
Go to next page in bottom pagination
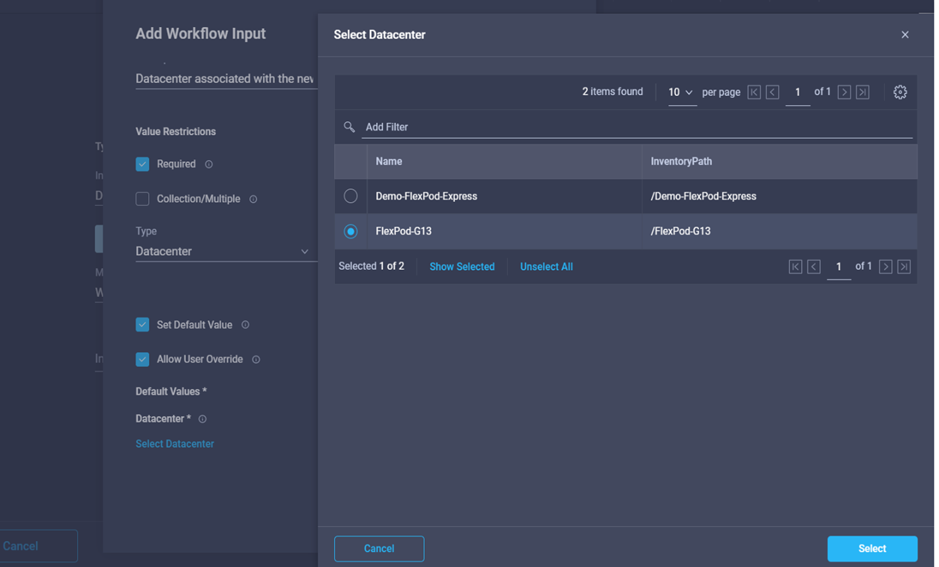885,267
